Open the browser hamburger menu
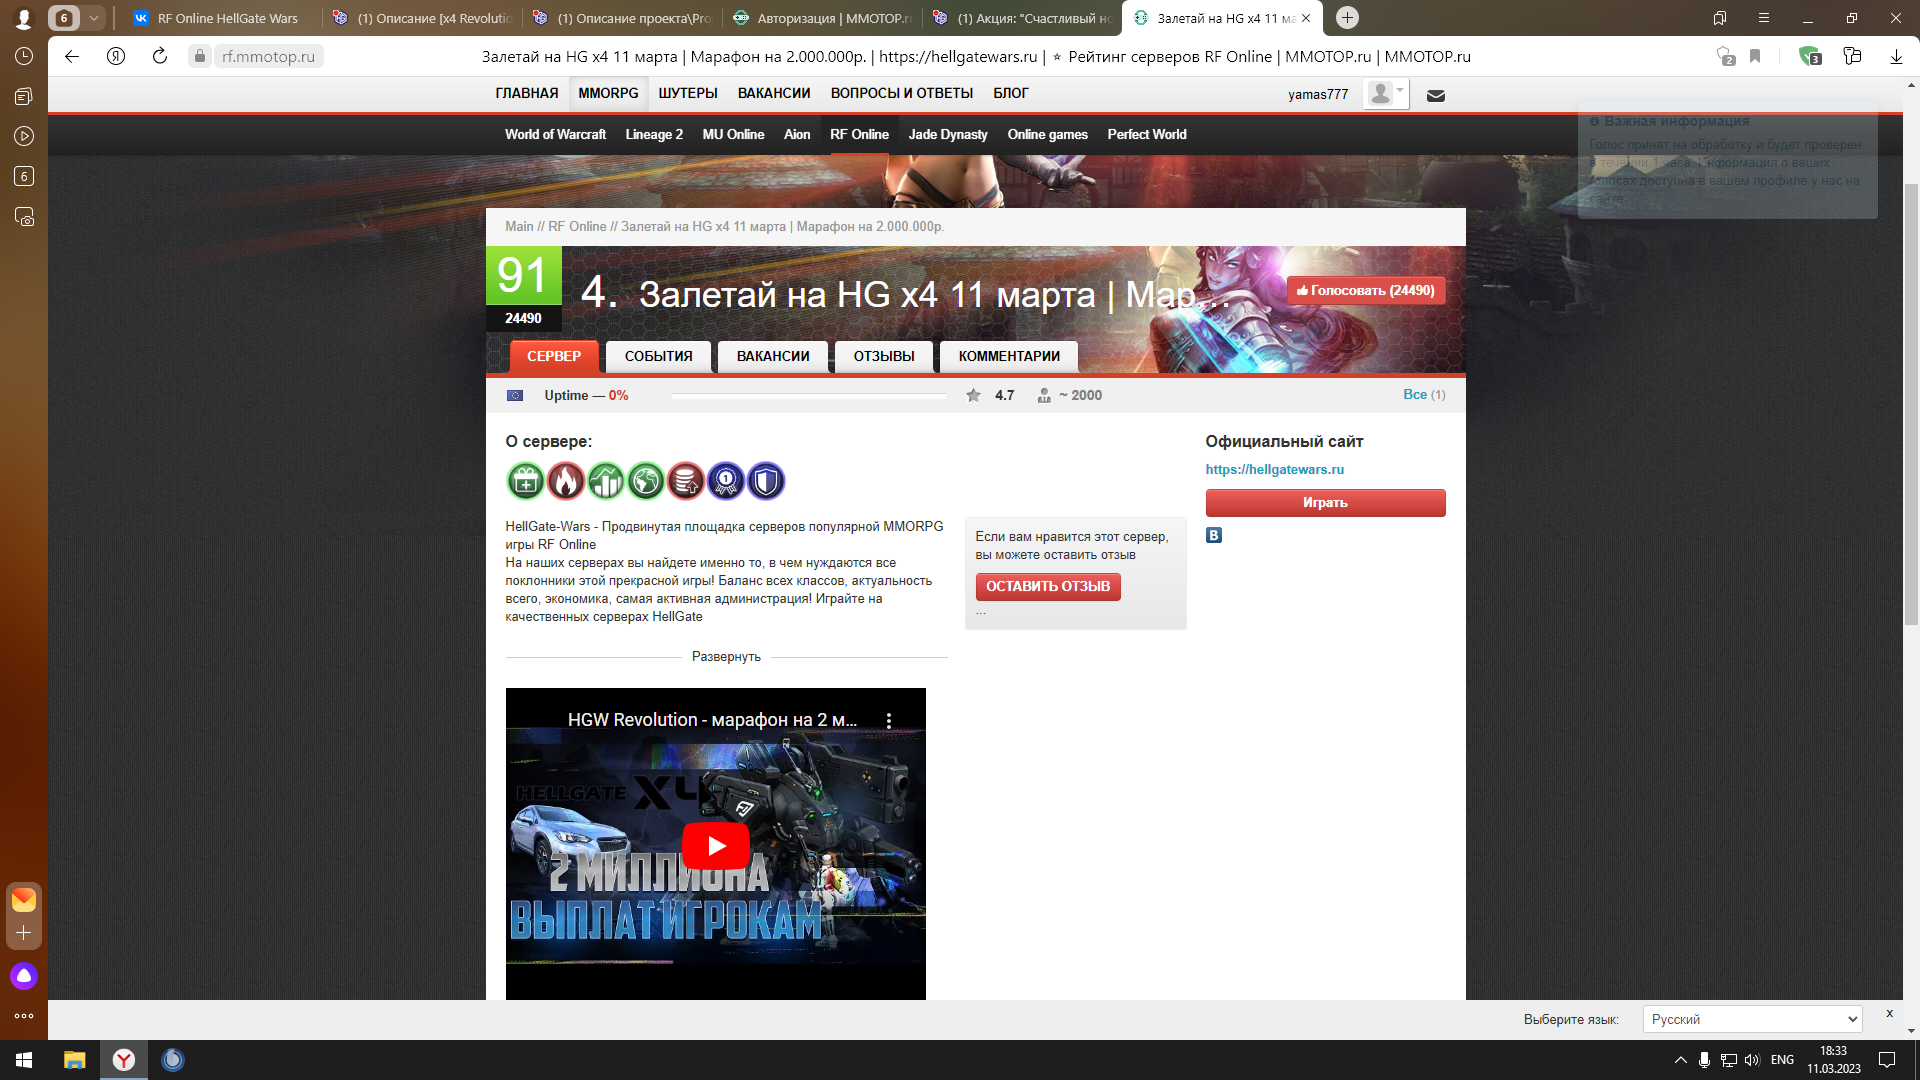1920x1080 pixels. point(1764,18)
